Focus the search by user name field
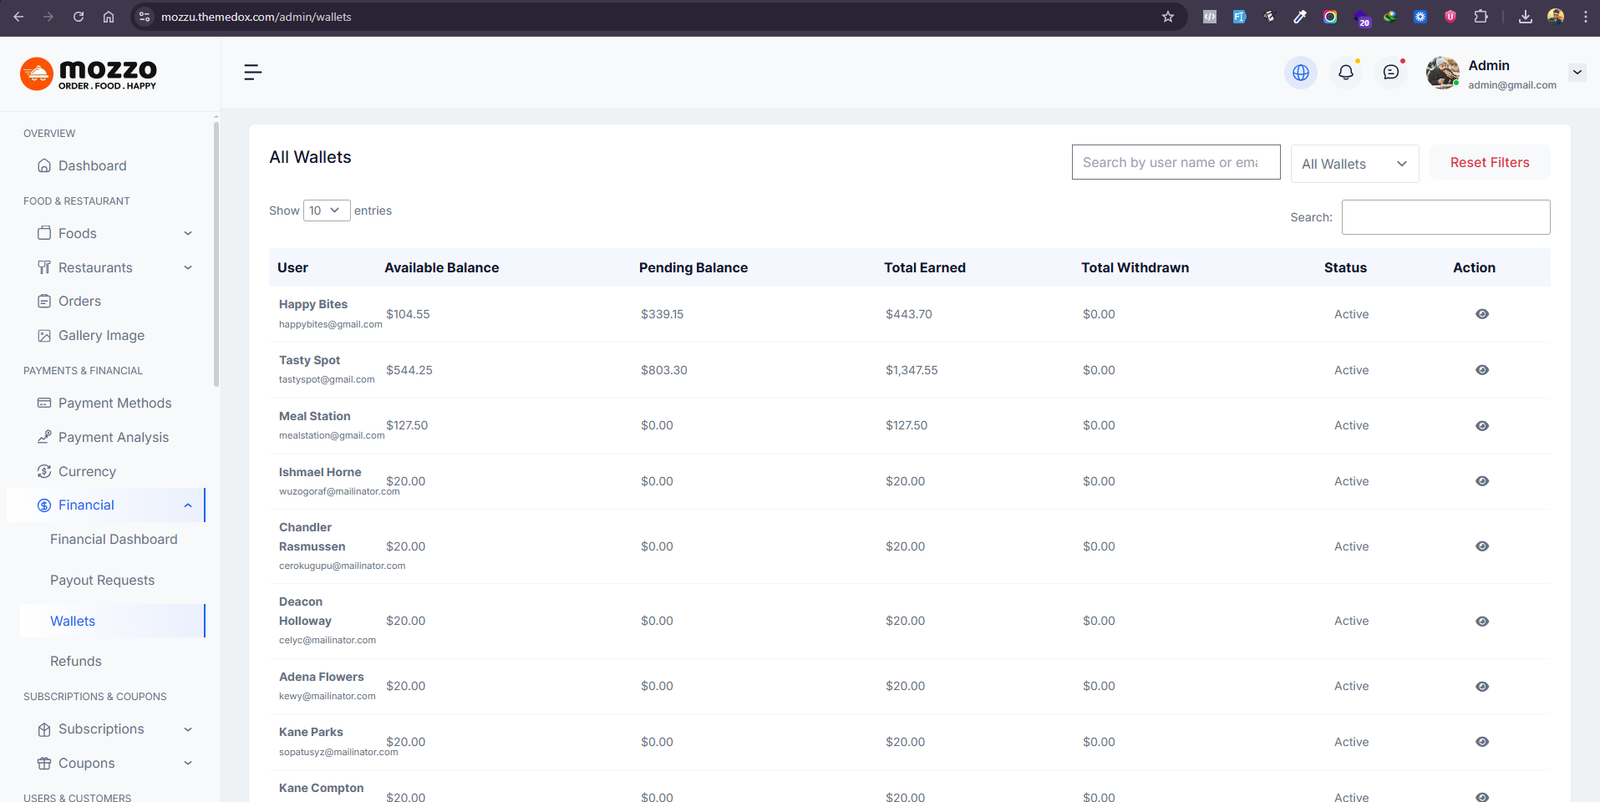 point(1175,163)
